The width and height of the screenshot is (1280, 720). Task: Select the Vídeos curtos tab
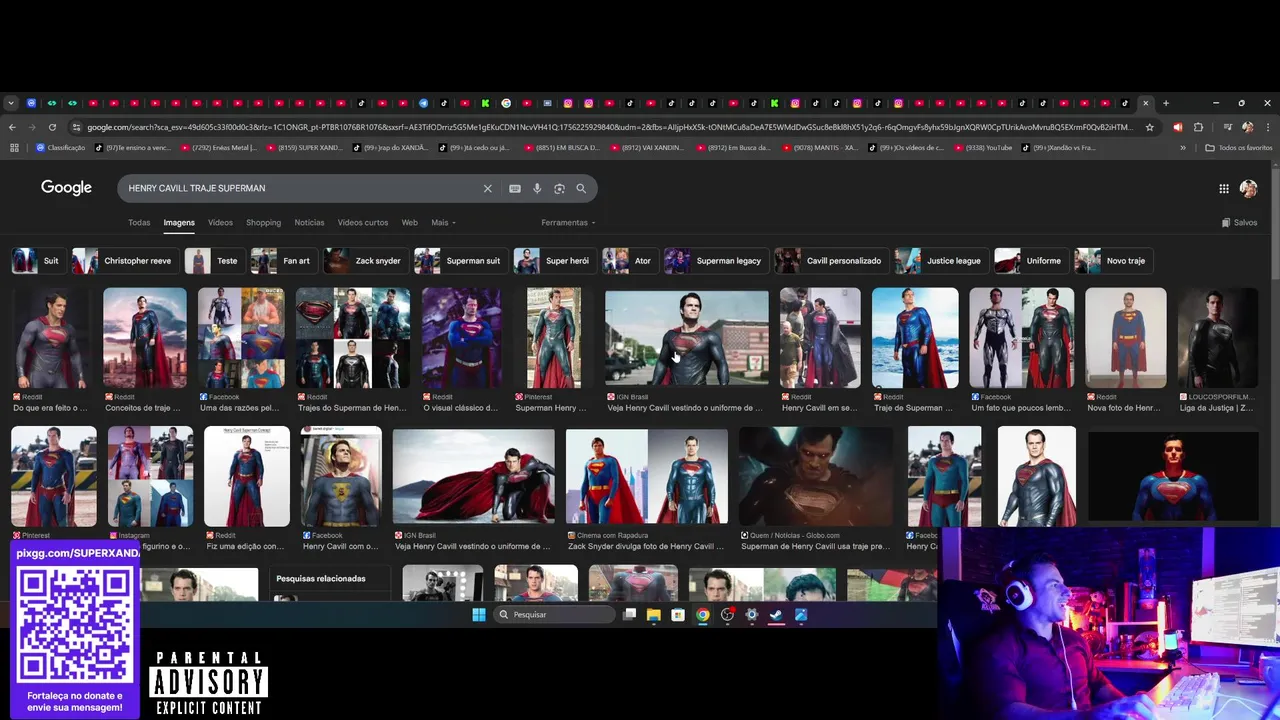[x=363, y=222]
